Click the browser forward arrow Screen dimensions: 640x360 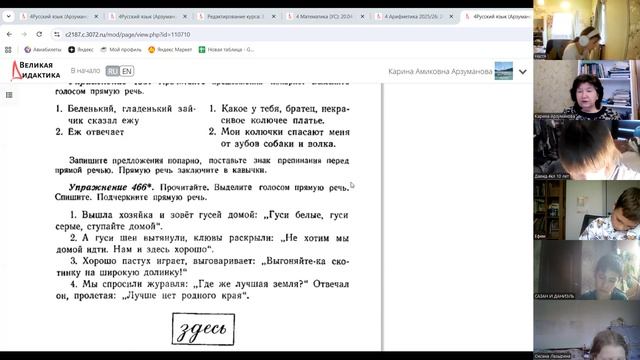tap(24, 35)
